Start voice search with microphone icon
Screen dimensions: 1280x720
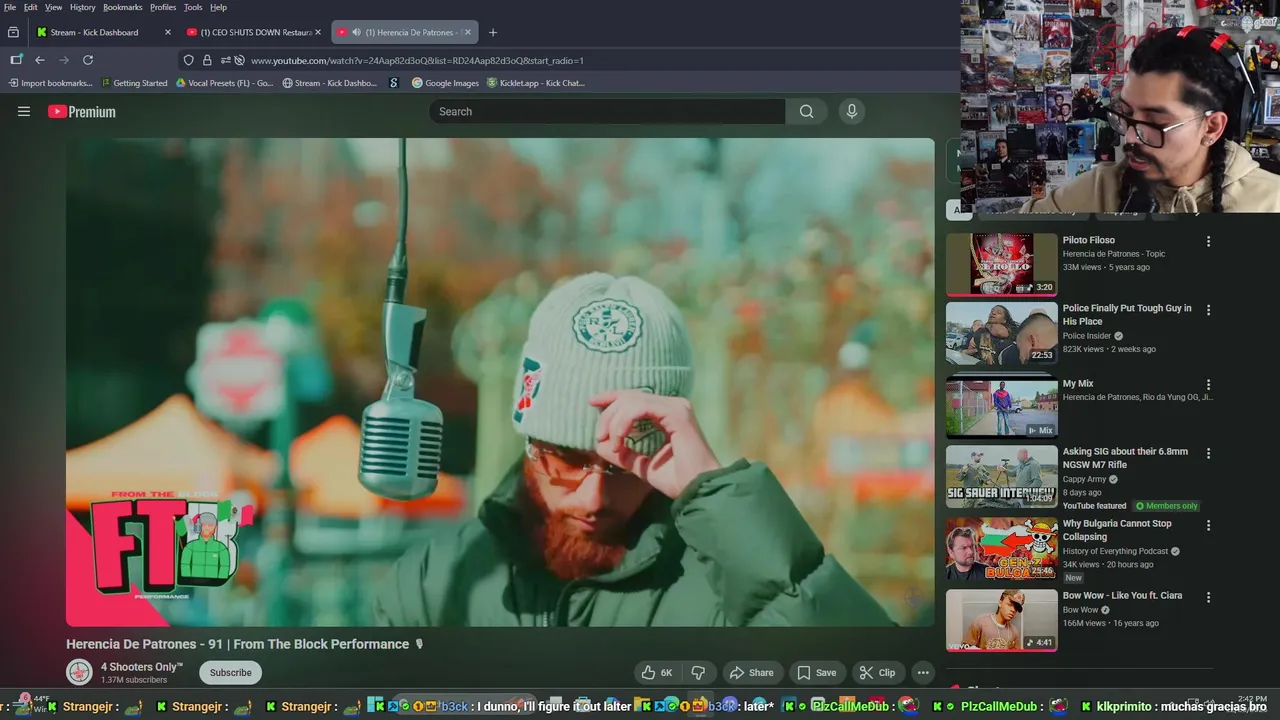point(852,112)
